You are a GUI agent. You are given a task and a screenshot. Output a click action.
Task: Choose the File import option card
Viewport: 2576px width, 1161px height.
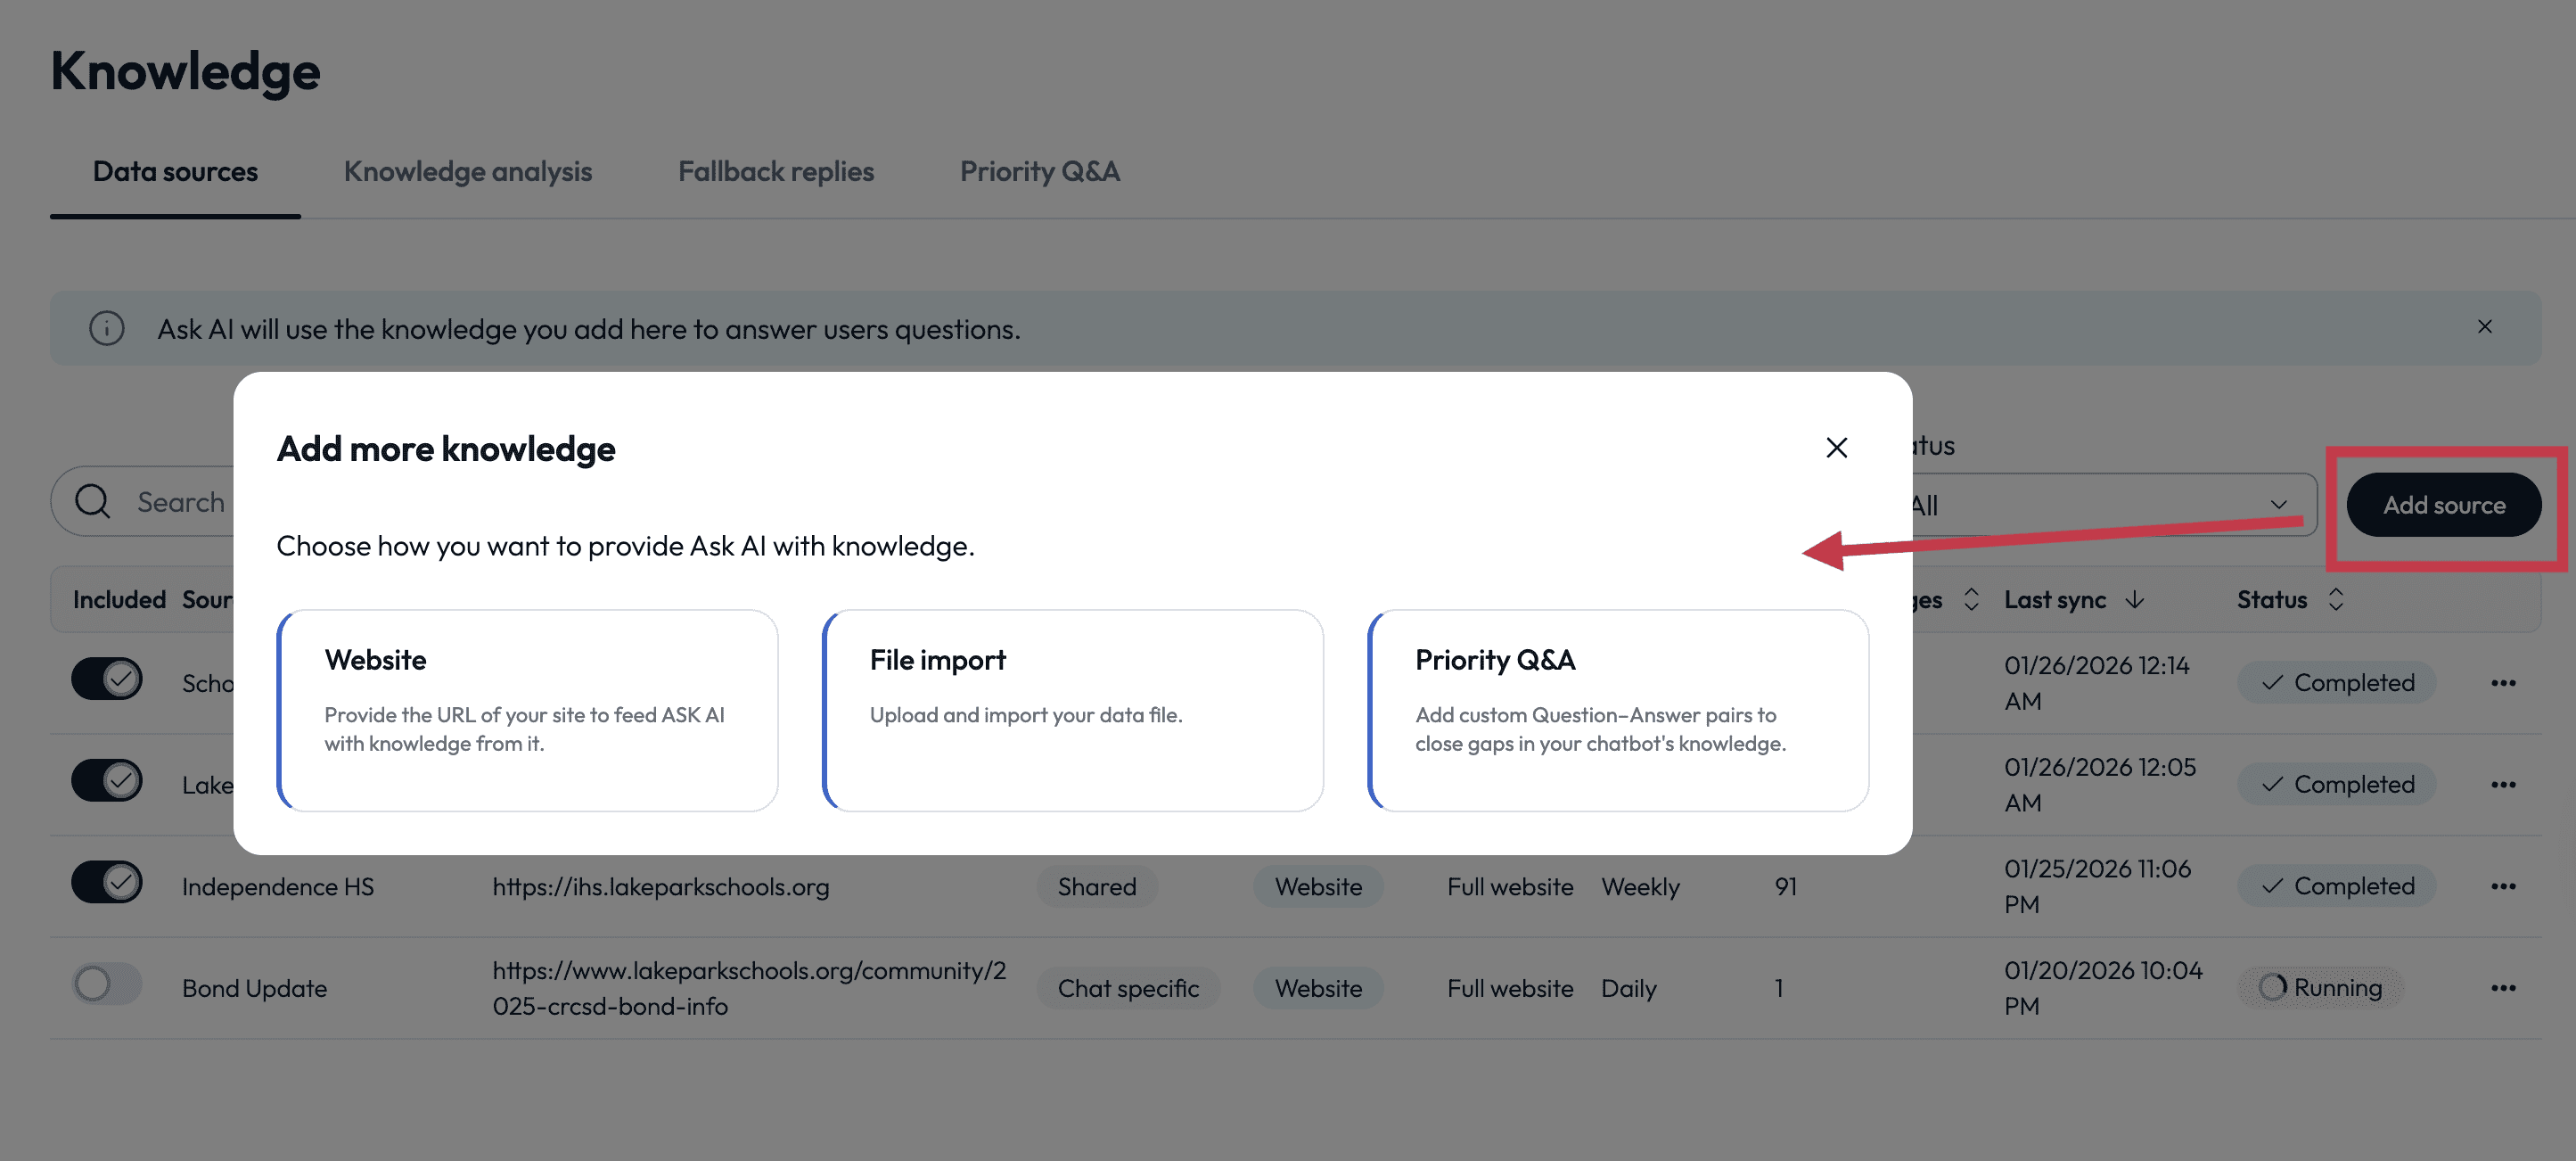(x=1072, y=711)
